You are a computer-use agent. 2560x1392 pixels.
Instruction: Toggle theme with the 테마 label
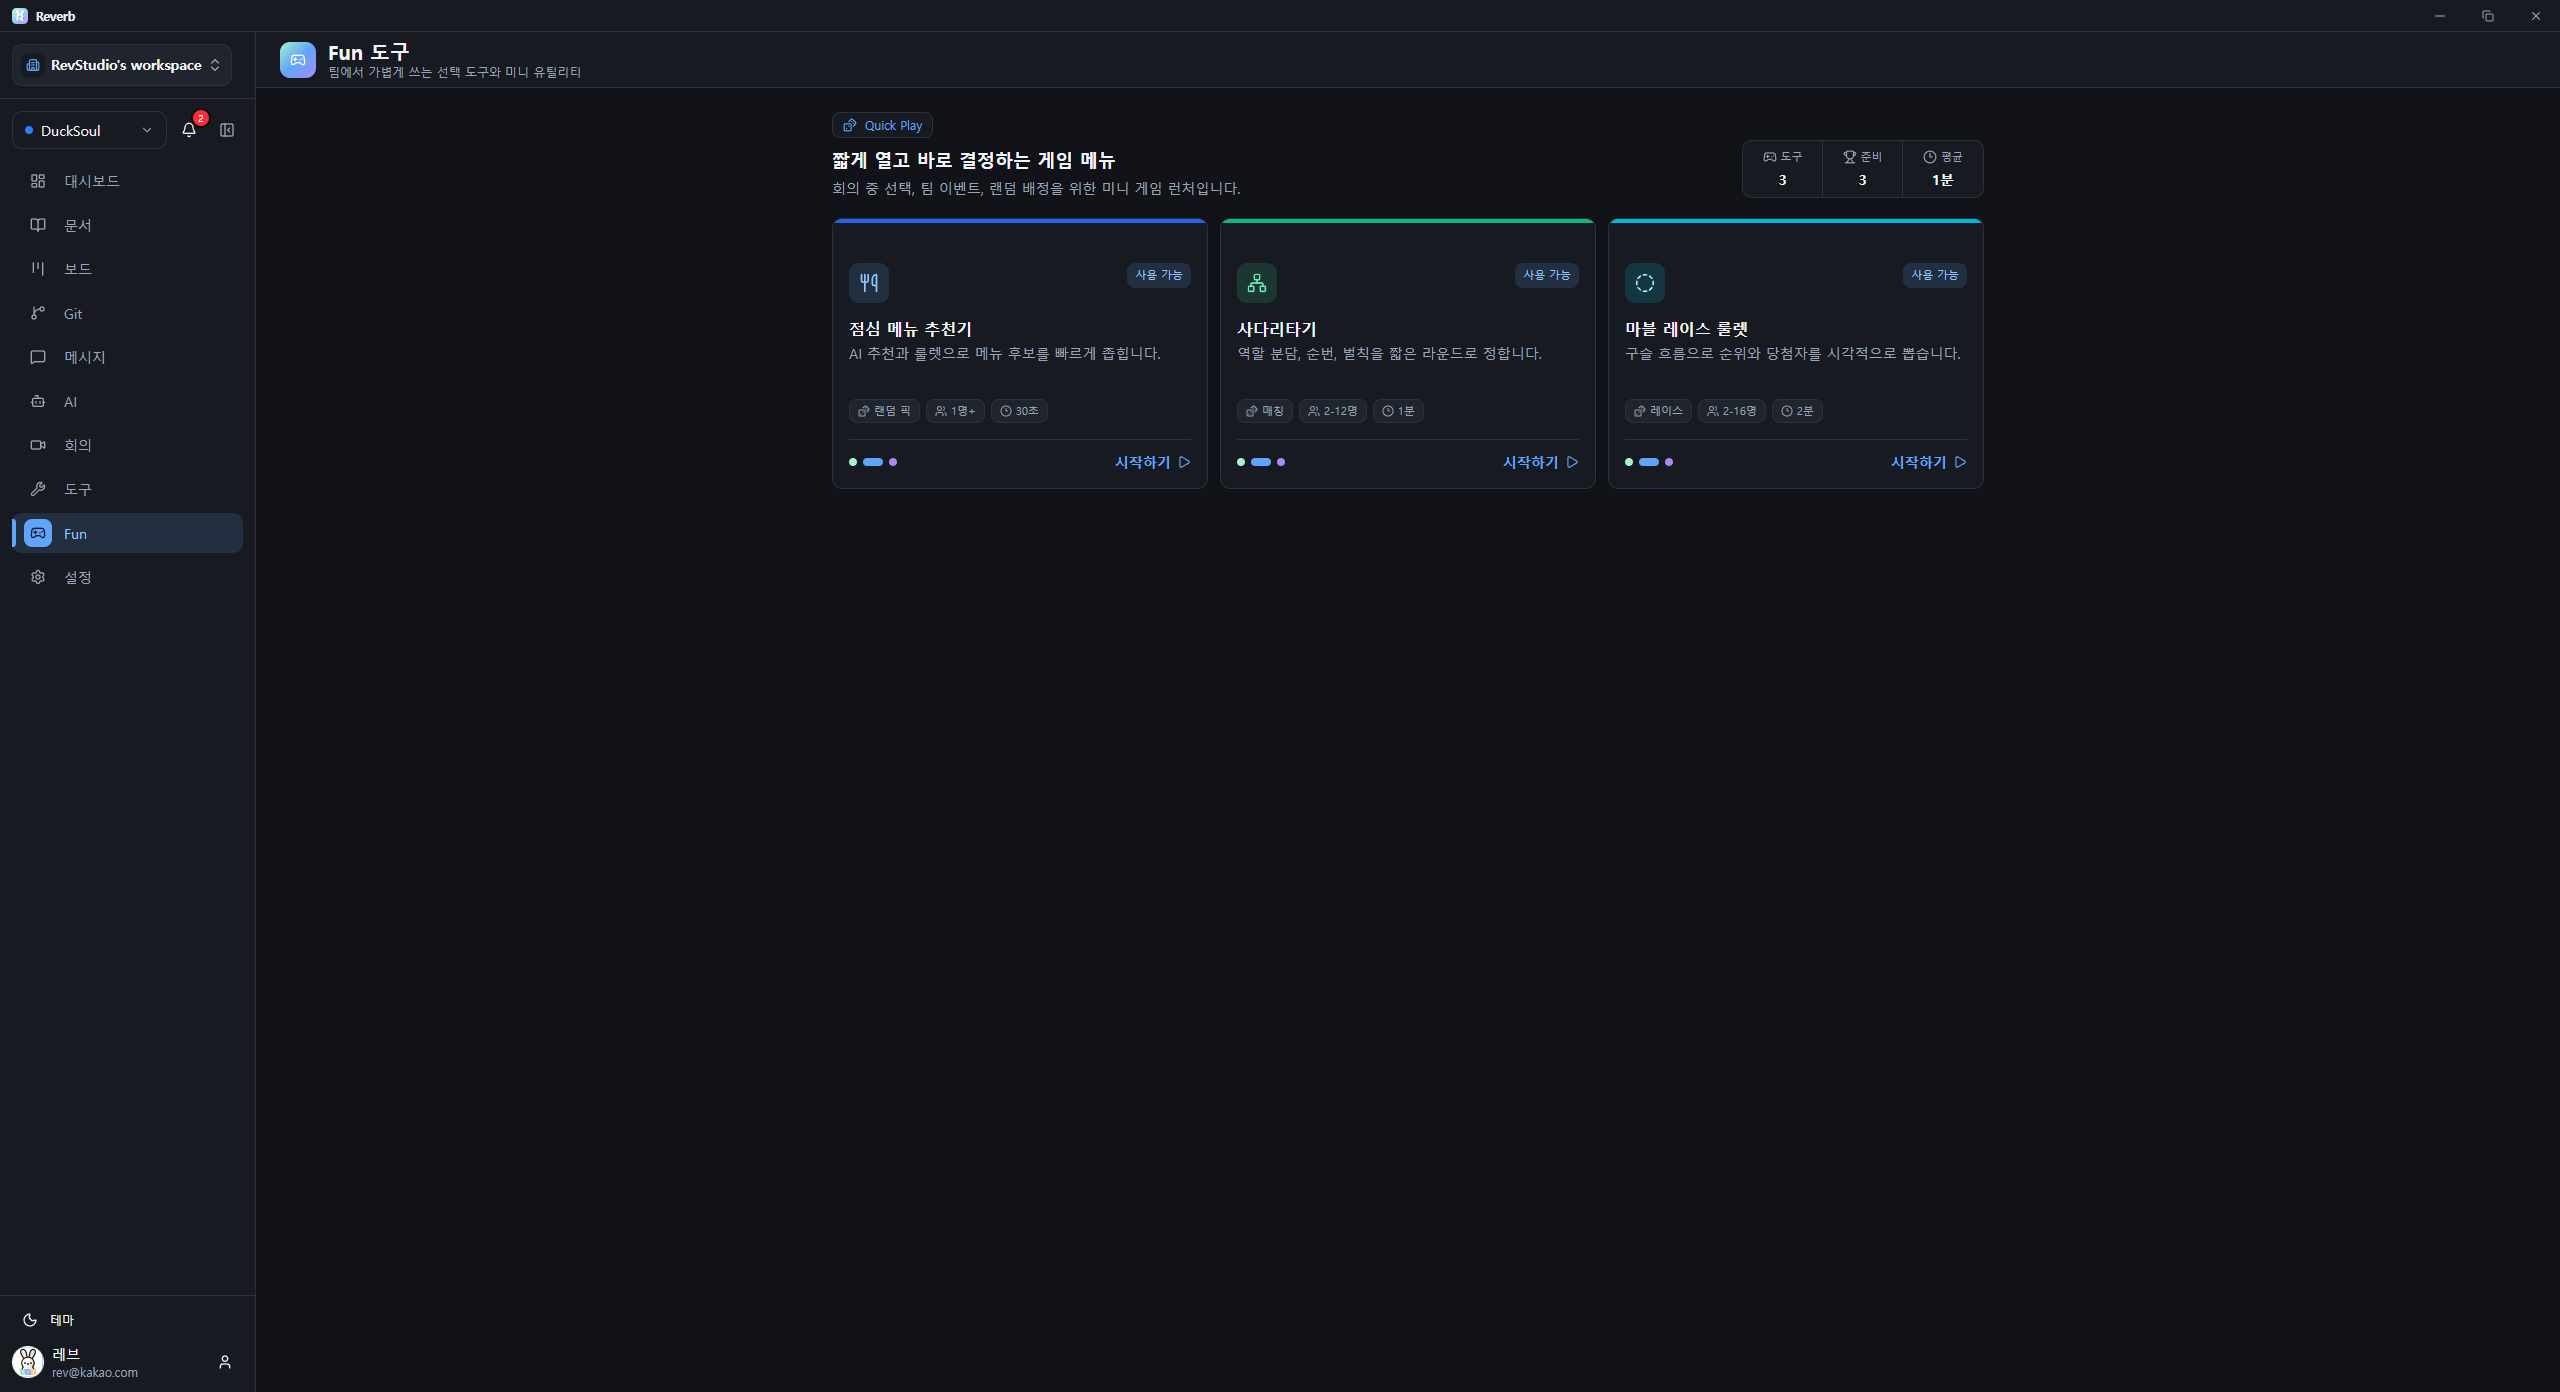tap(62, 1320)
